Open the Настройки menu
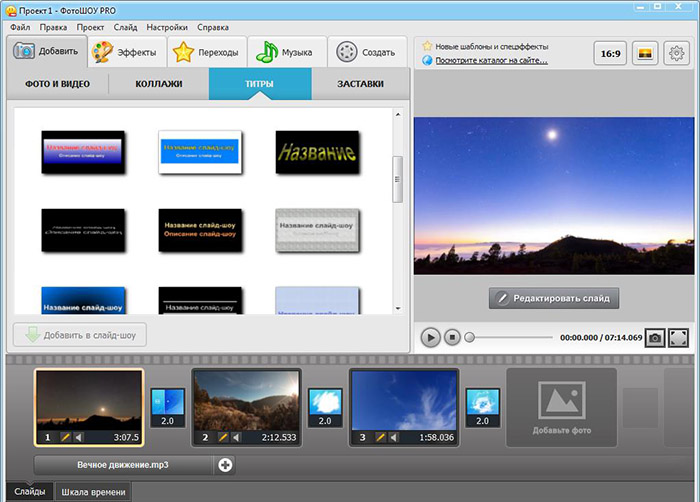The width and height of the screenshot is (700, 502). pos(167,27)
